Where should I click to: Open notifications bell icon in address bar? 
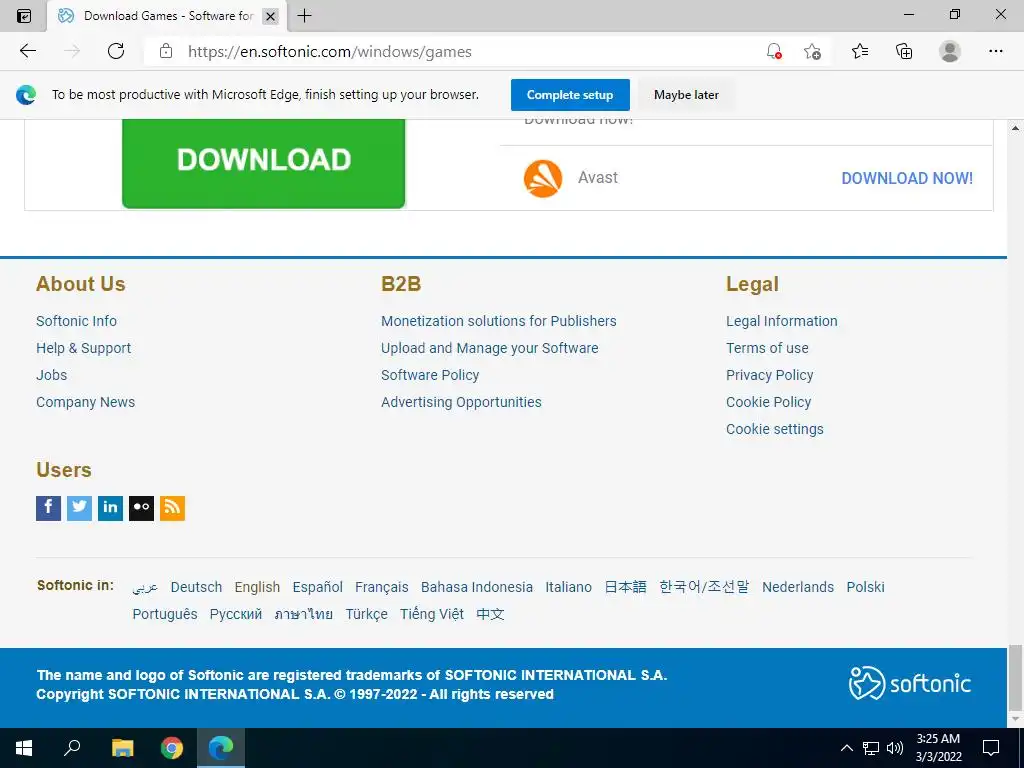tap(774, 51)
